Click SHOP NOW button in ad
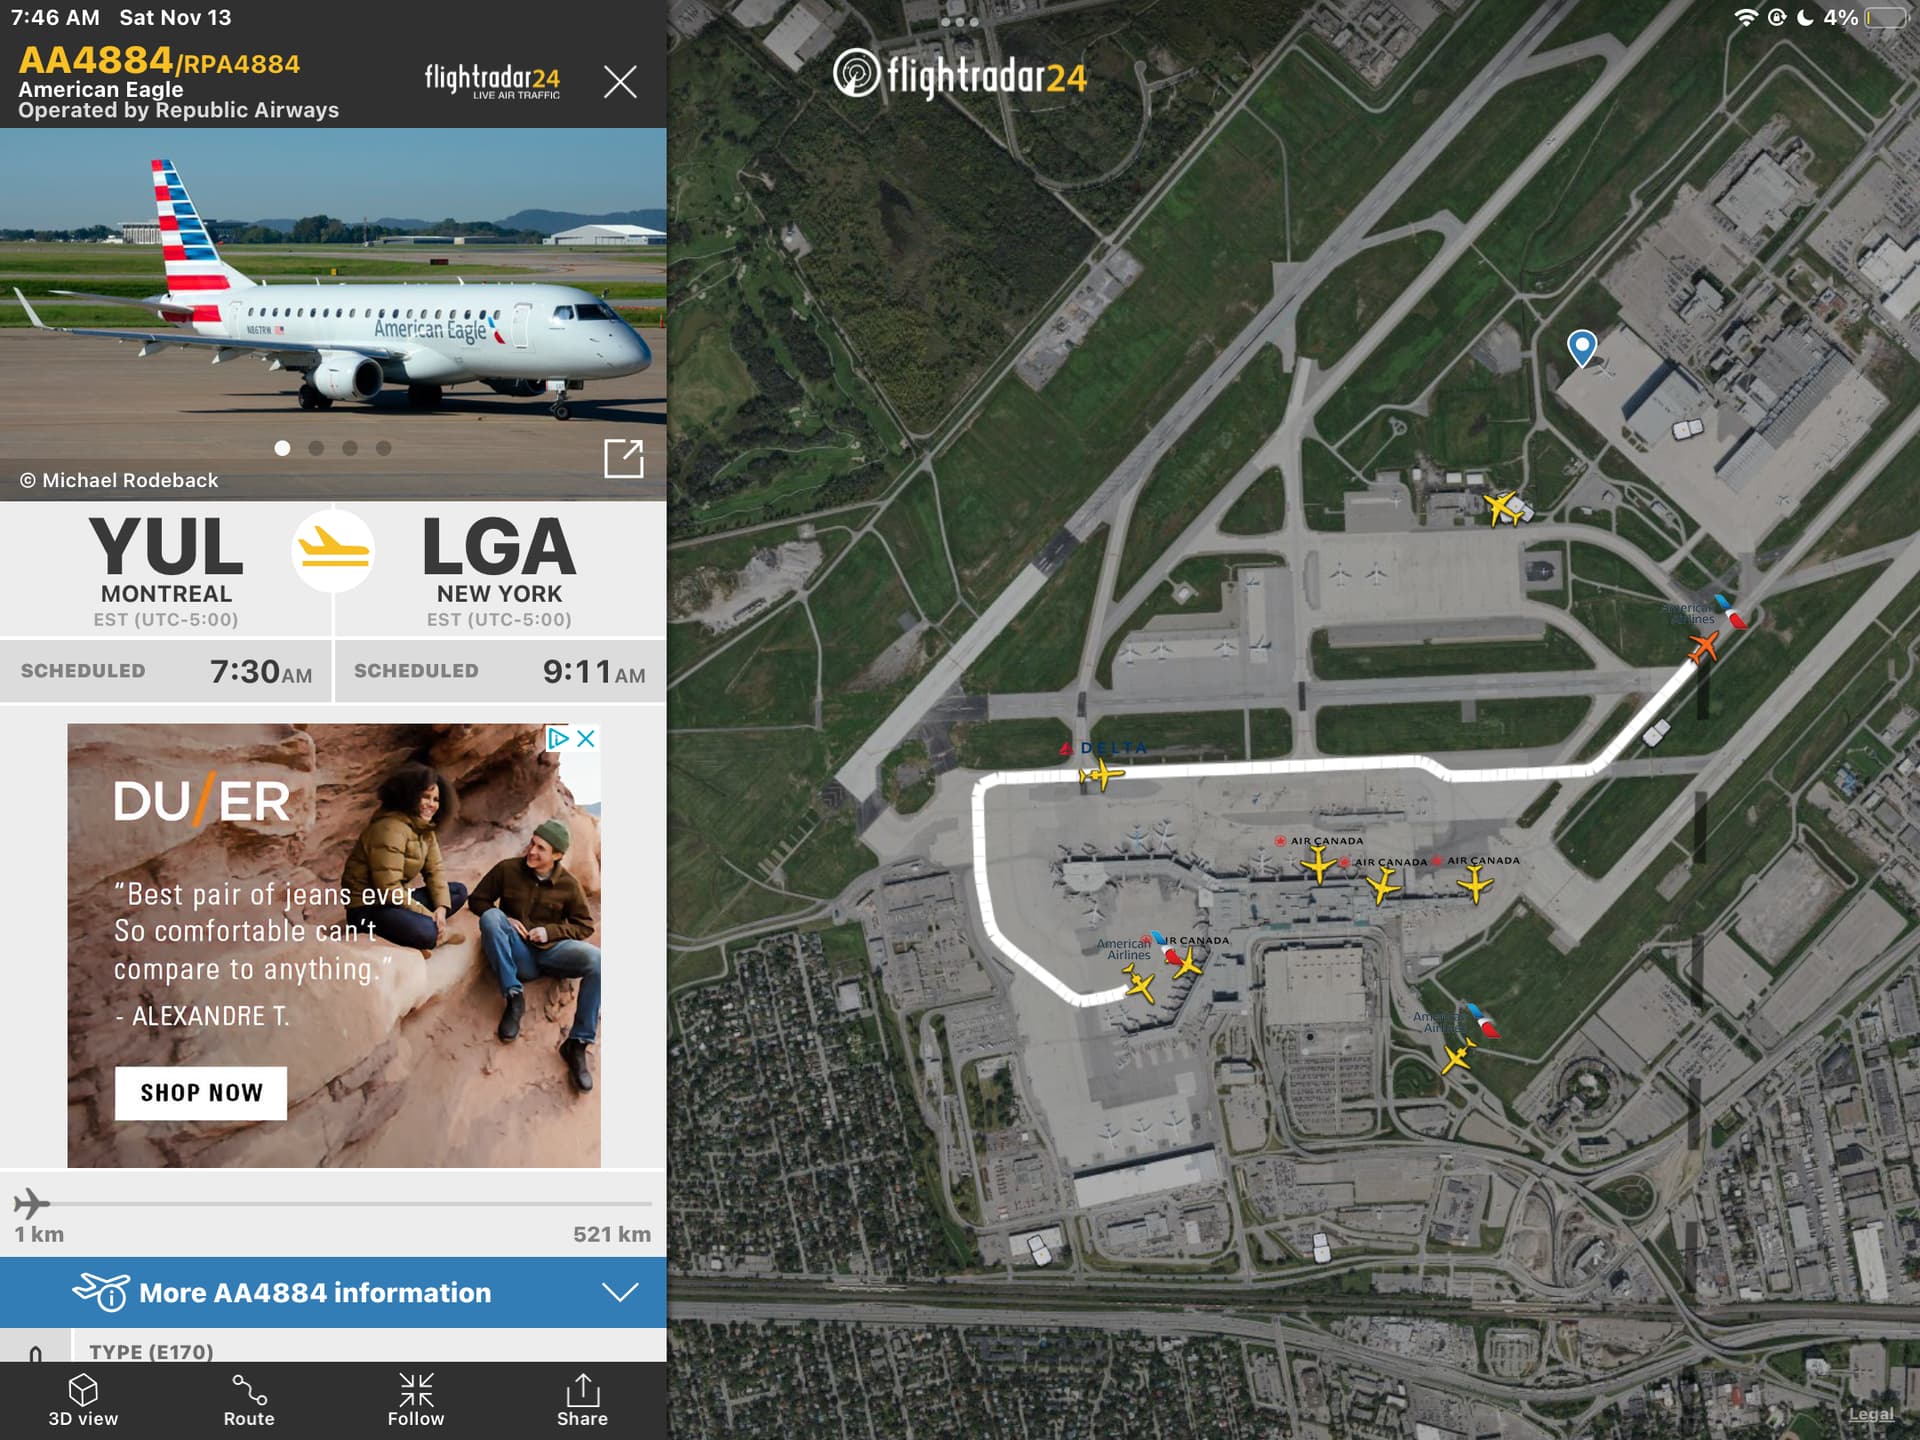The image size is (1920, 1440). 201,1093
